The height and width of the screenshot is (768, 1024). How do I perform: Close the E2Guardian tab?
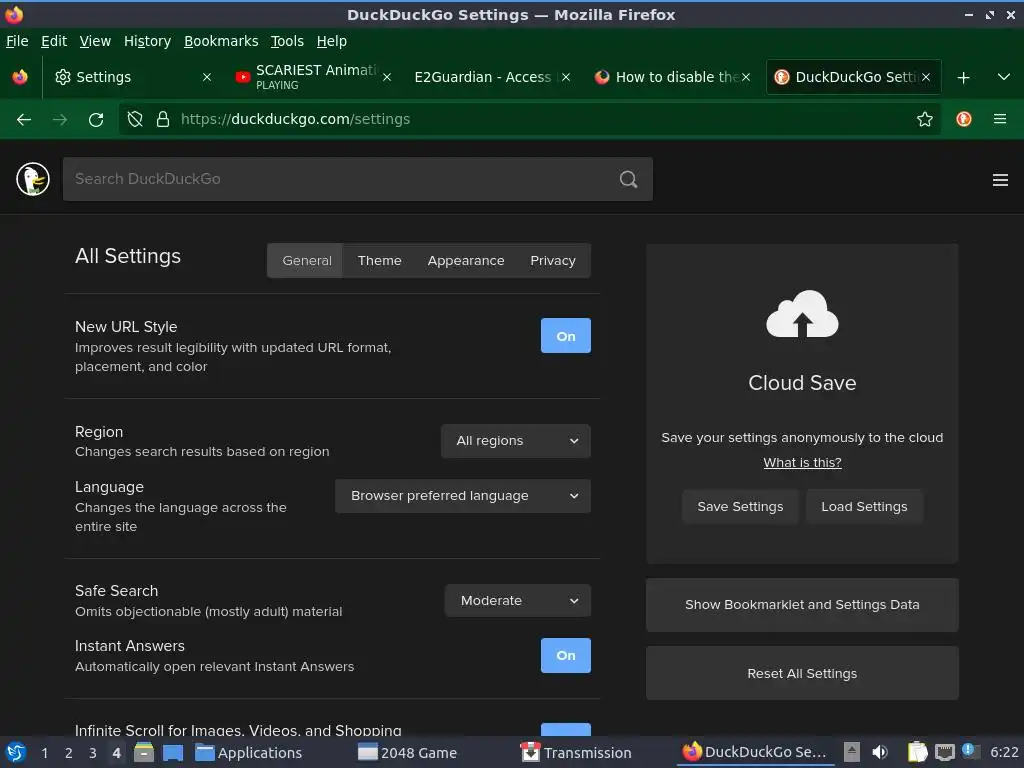tap(566, 77)
